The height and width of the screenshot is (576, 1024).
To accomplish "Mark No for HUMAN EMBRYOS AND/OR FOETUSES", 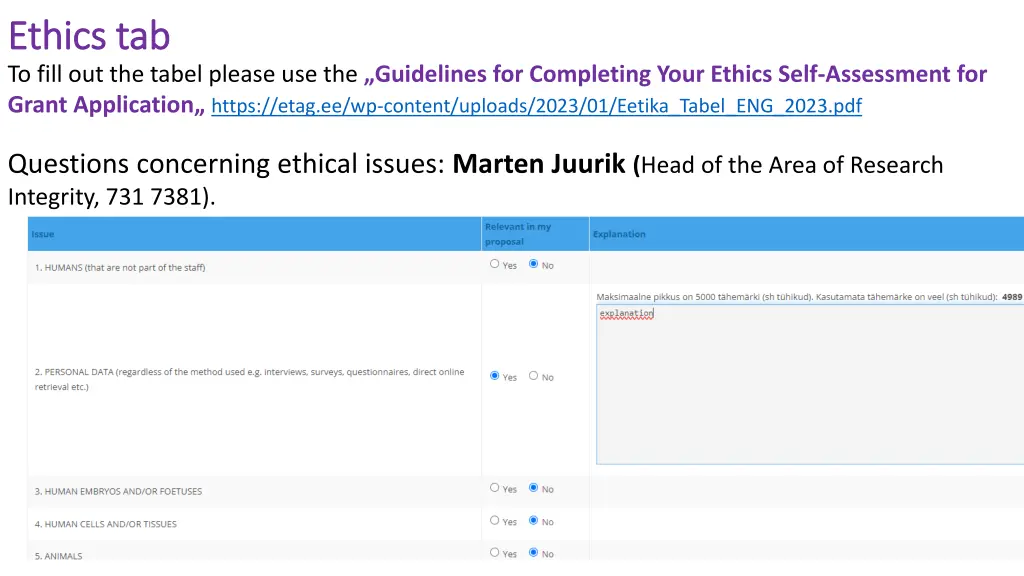I will (533, 488).
